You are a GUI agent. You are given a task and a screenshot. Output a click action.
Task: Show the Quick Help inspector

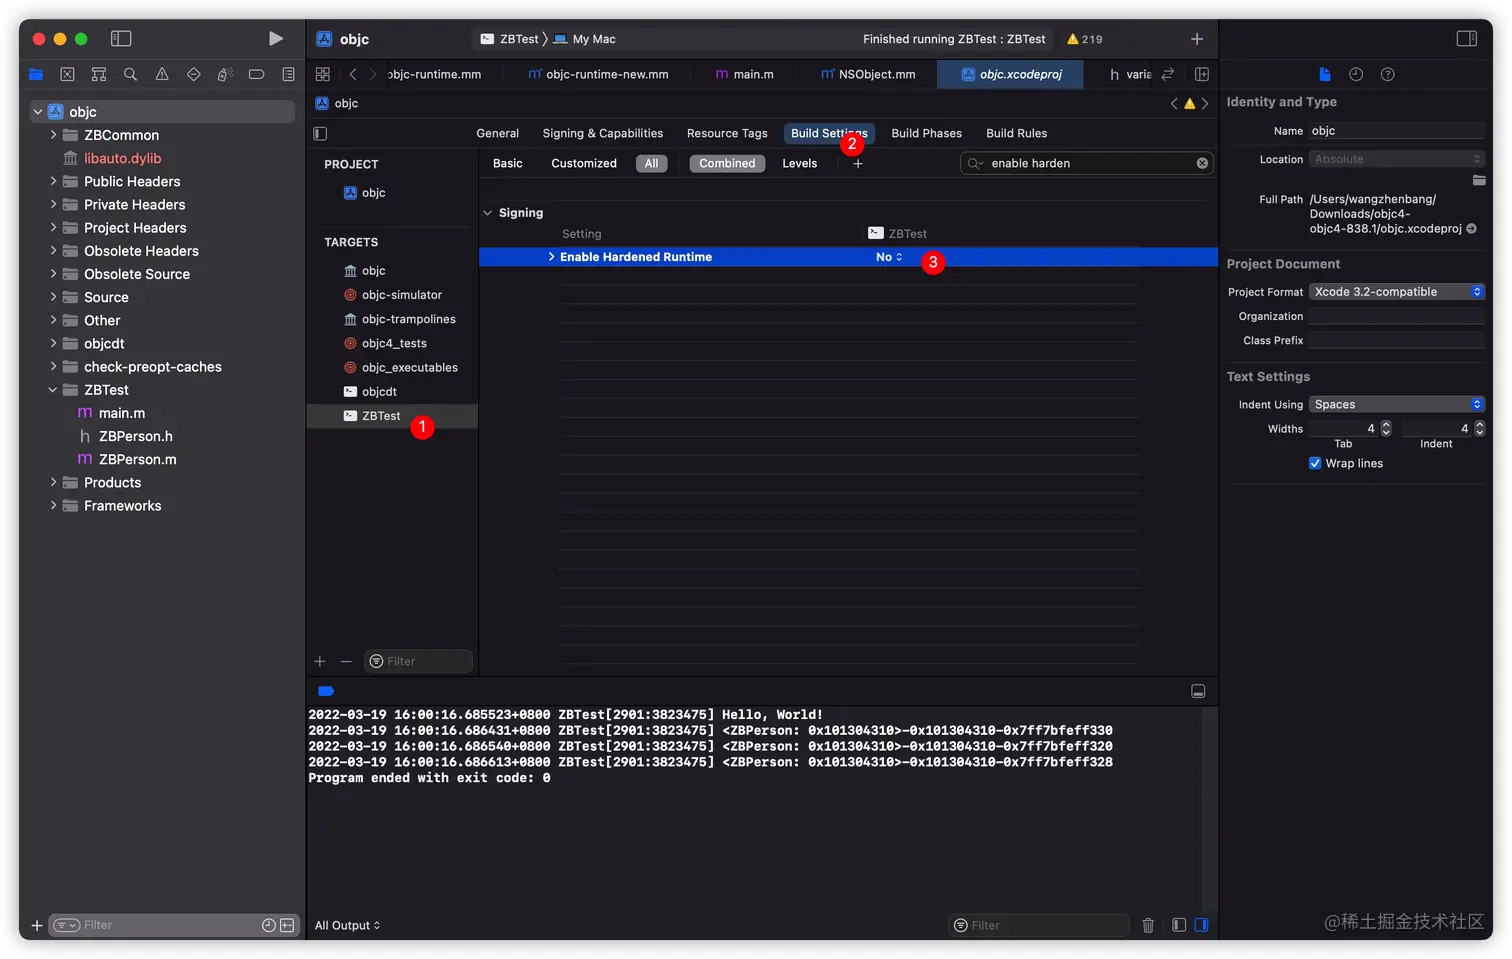tap(1387, 74)
